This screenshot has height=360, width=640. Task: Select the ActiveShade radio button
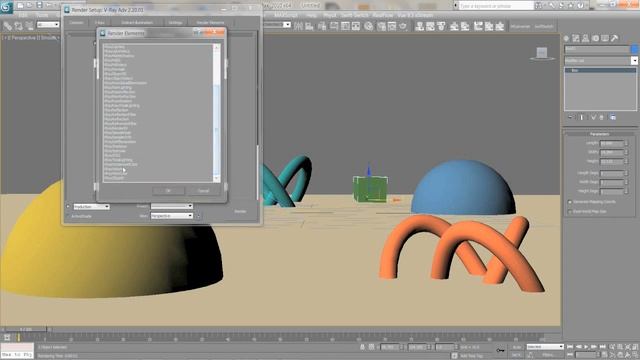click(68, 216)
